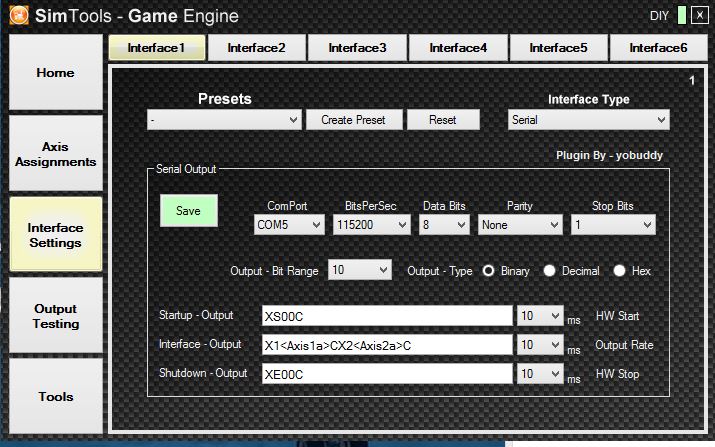Click the Create Preset button
The height and width of the screenshot is (447, 715).
pos(354,120)
